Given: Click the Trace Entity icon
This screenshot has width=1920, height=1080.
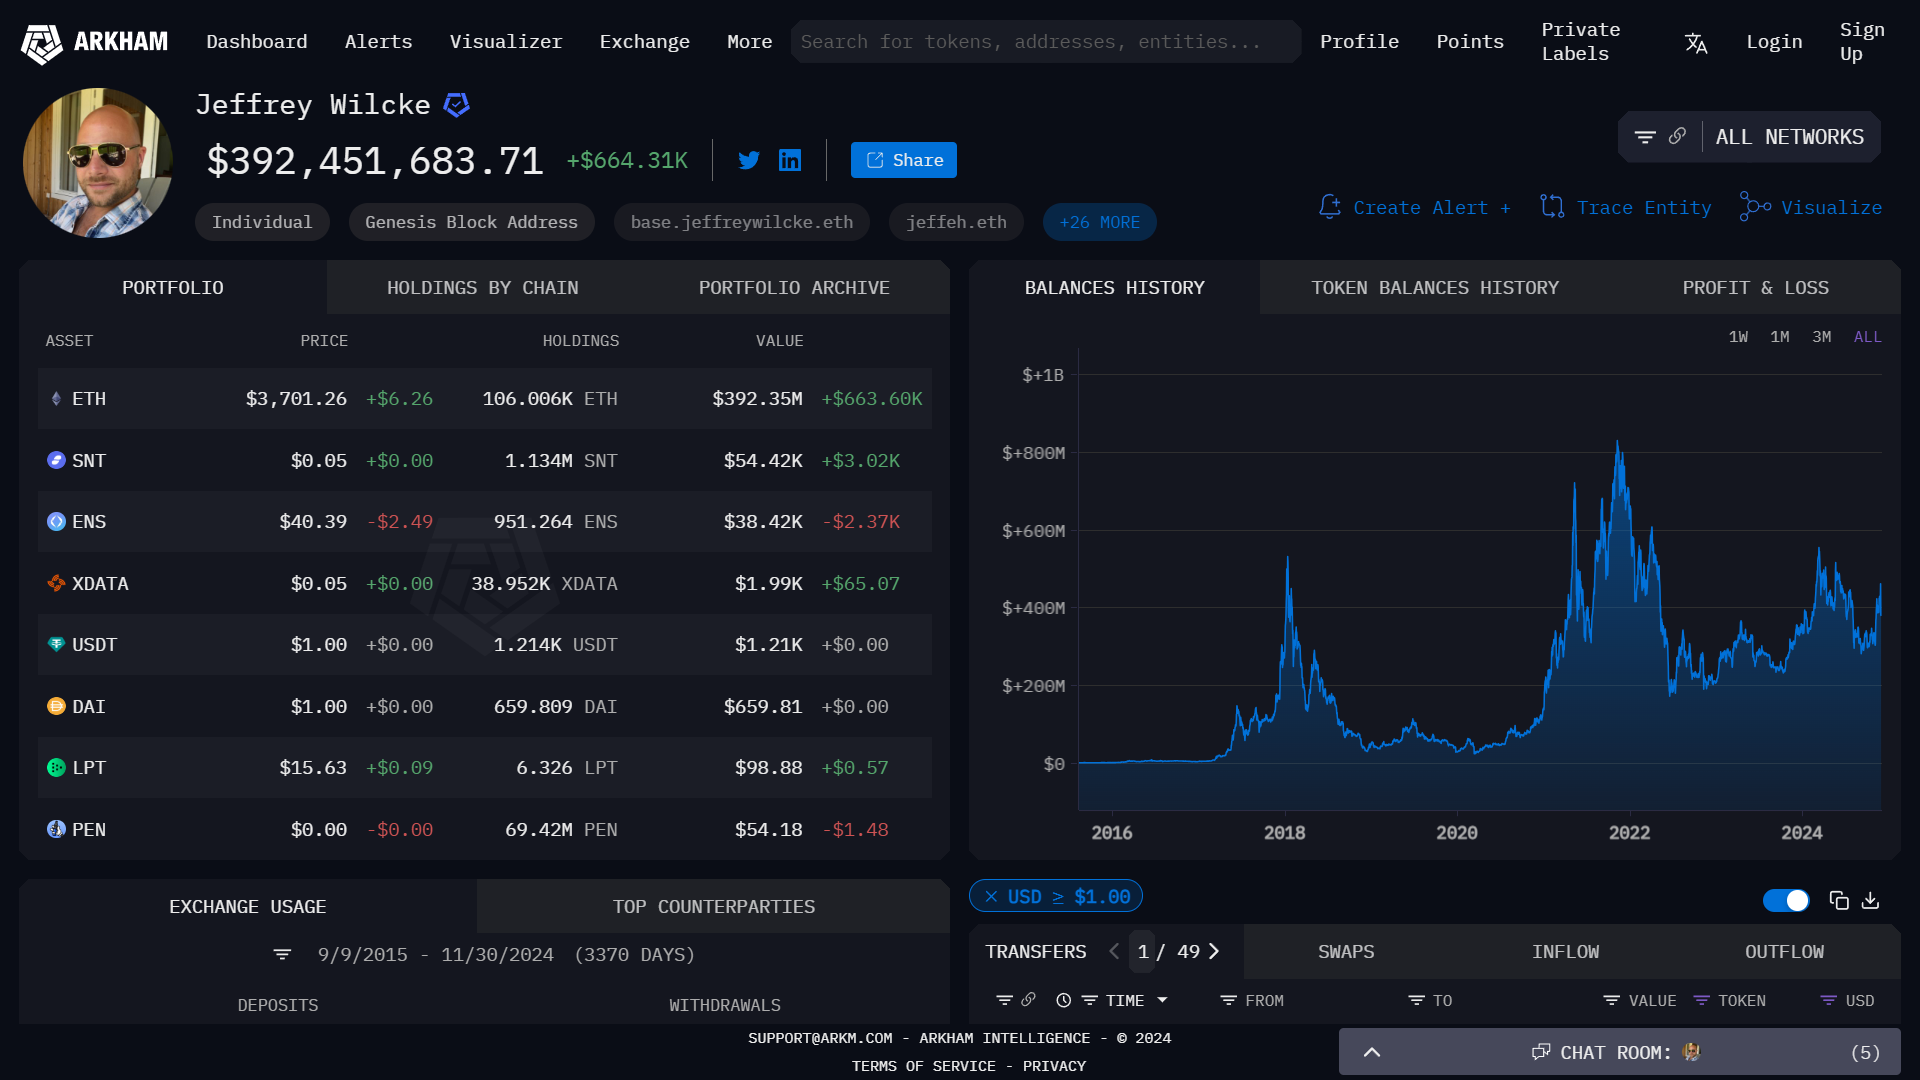Looking at the screenshot, I should tap(1552, 207).
